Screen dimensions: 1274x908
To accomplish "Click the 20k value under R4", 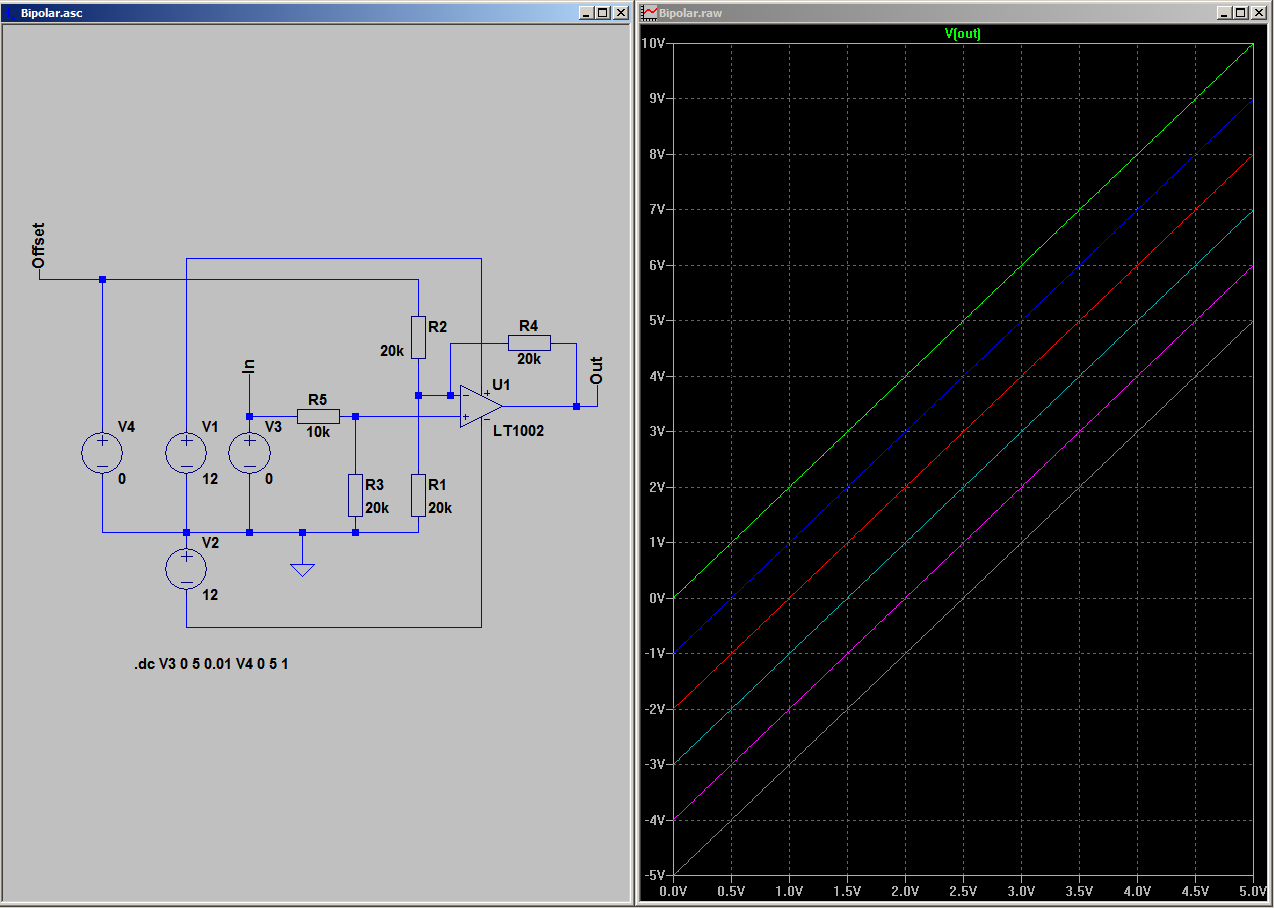I will 529,359.
